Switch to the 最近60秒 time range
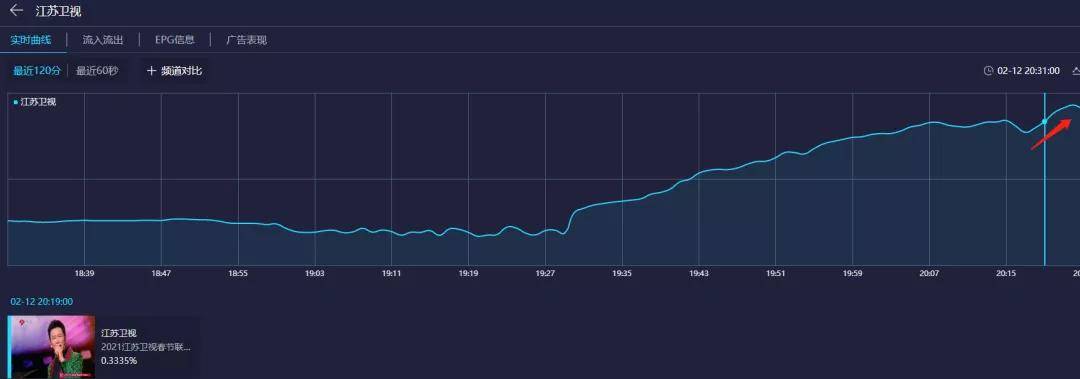Image resolution: width=1080 pixels, height=379 pixels. [97, 71]
